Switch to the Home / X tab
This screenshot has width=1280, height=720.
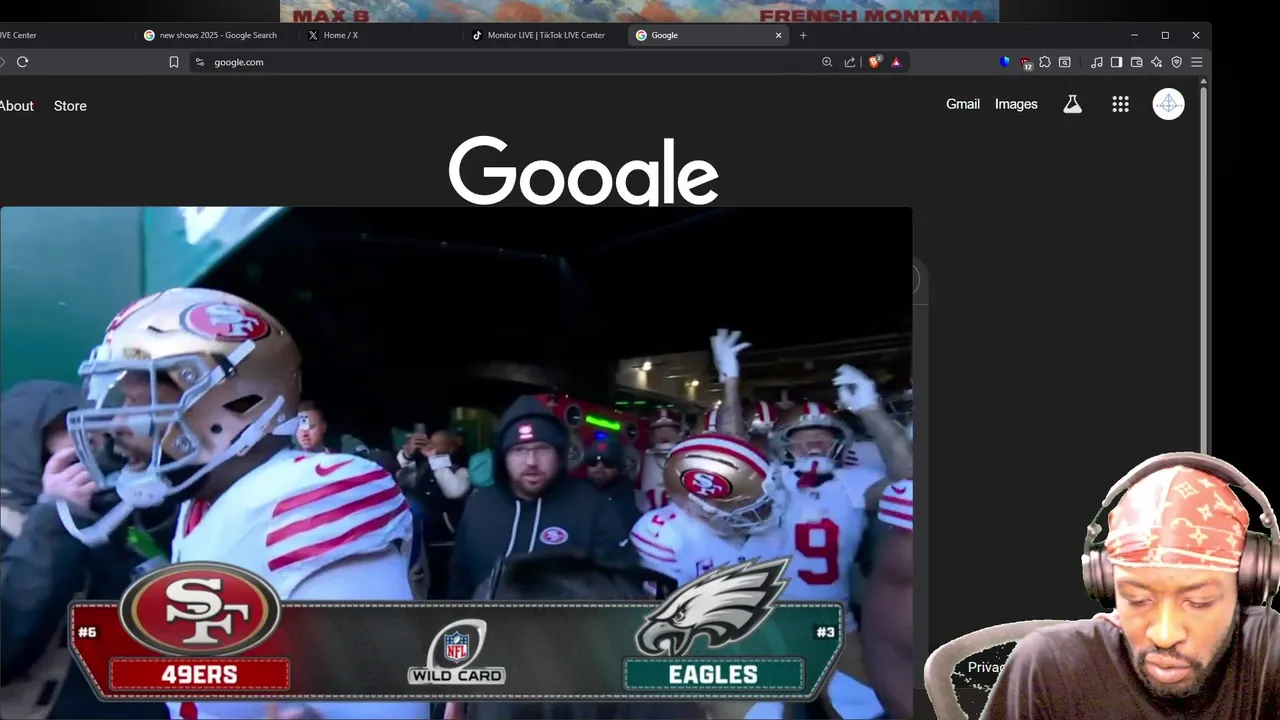pyautogui.click(x=381, y=35)
